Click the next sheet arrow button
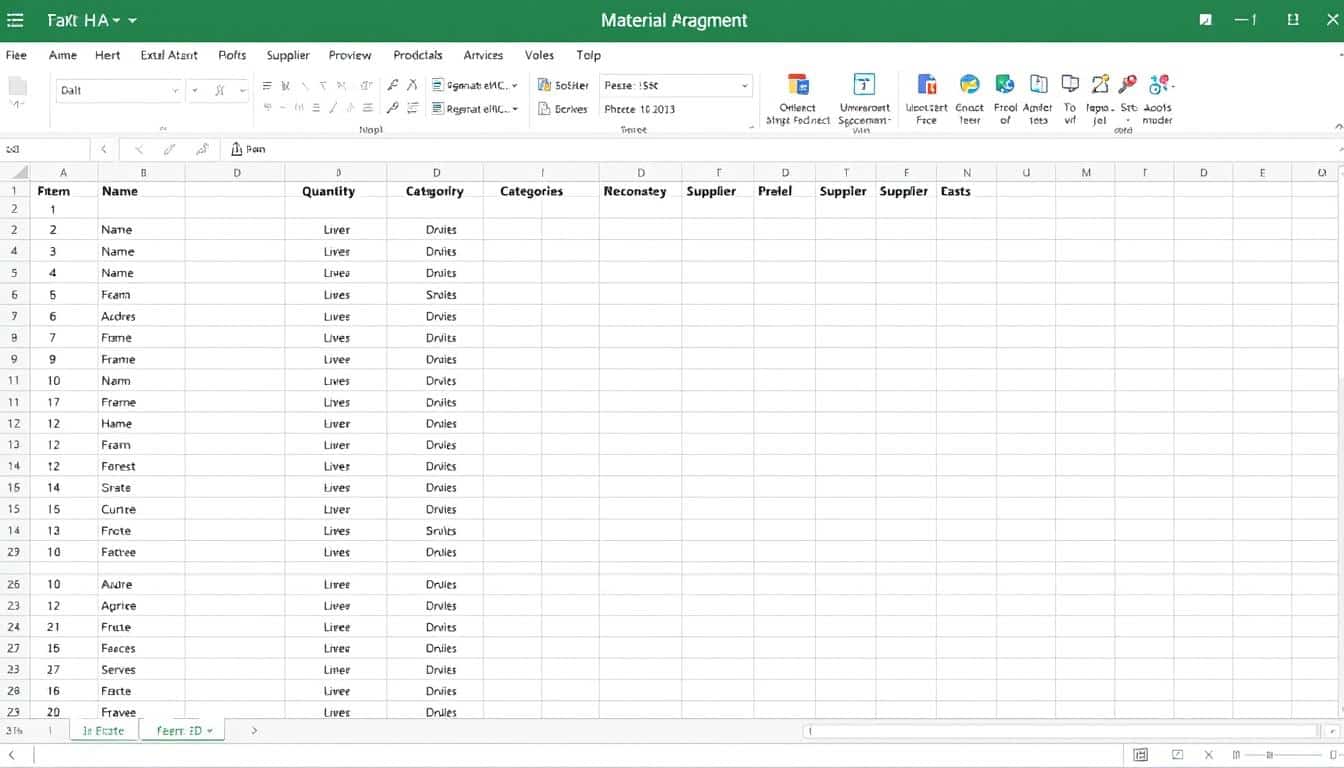The width and height of the screenshot is (1344, 768). (x=254, y=731)
